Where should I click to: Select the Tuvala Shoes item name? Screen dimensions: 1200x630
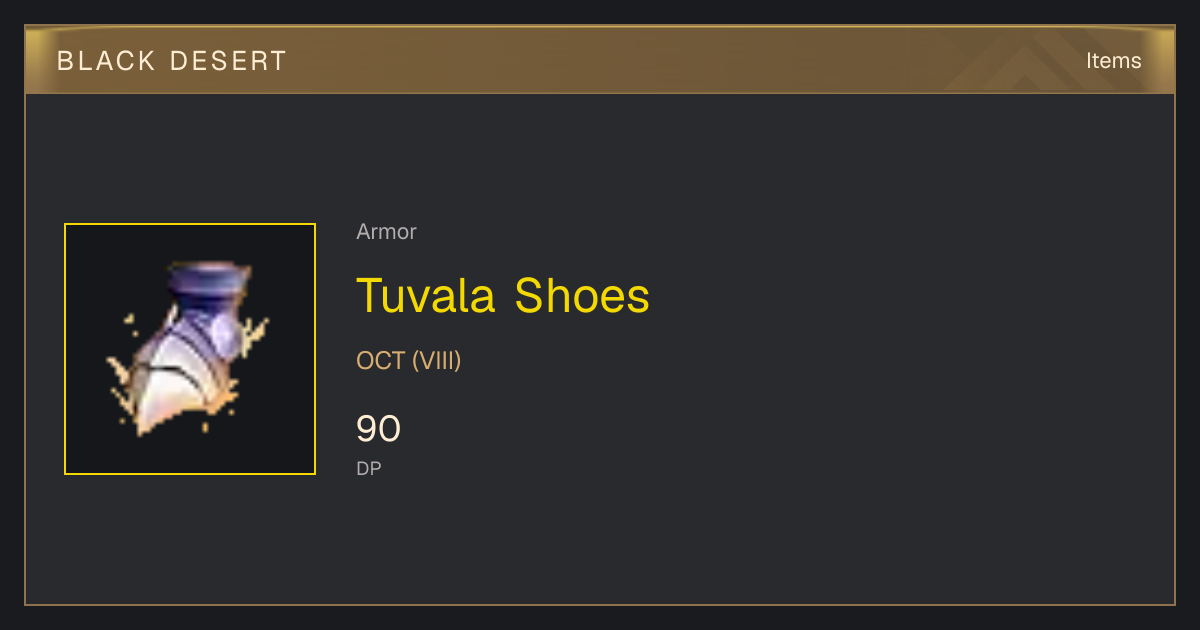(503, 296)
